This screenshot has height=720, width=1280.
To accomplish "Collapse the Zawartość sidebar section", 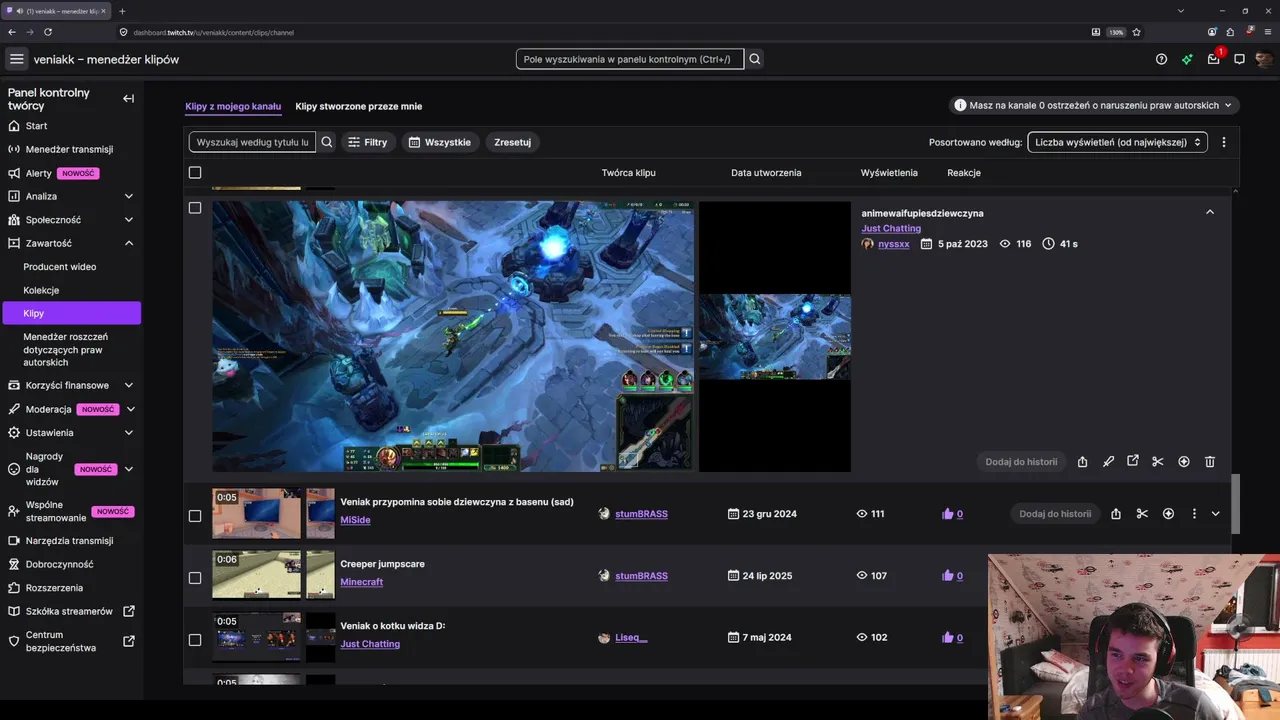I will [129, 243].
